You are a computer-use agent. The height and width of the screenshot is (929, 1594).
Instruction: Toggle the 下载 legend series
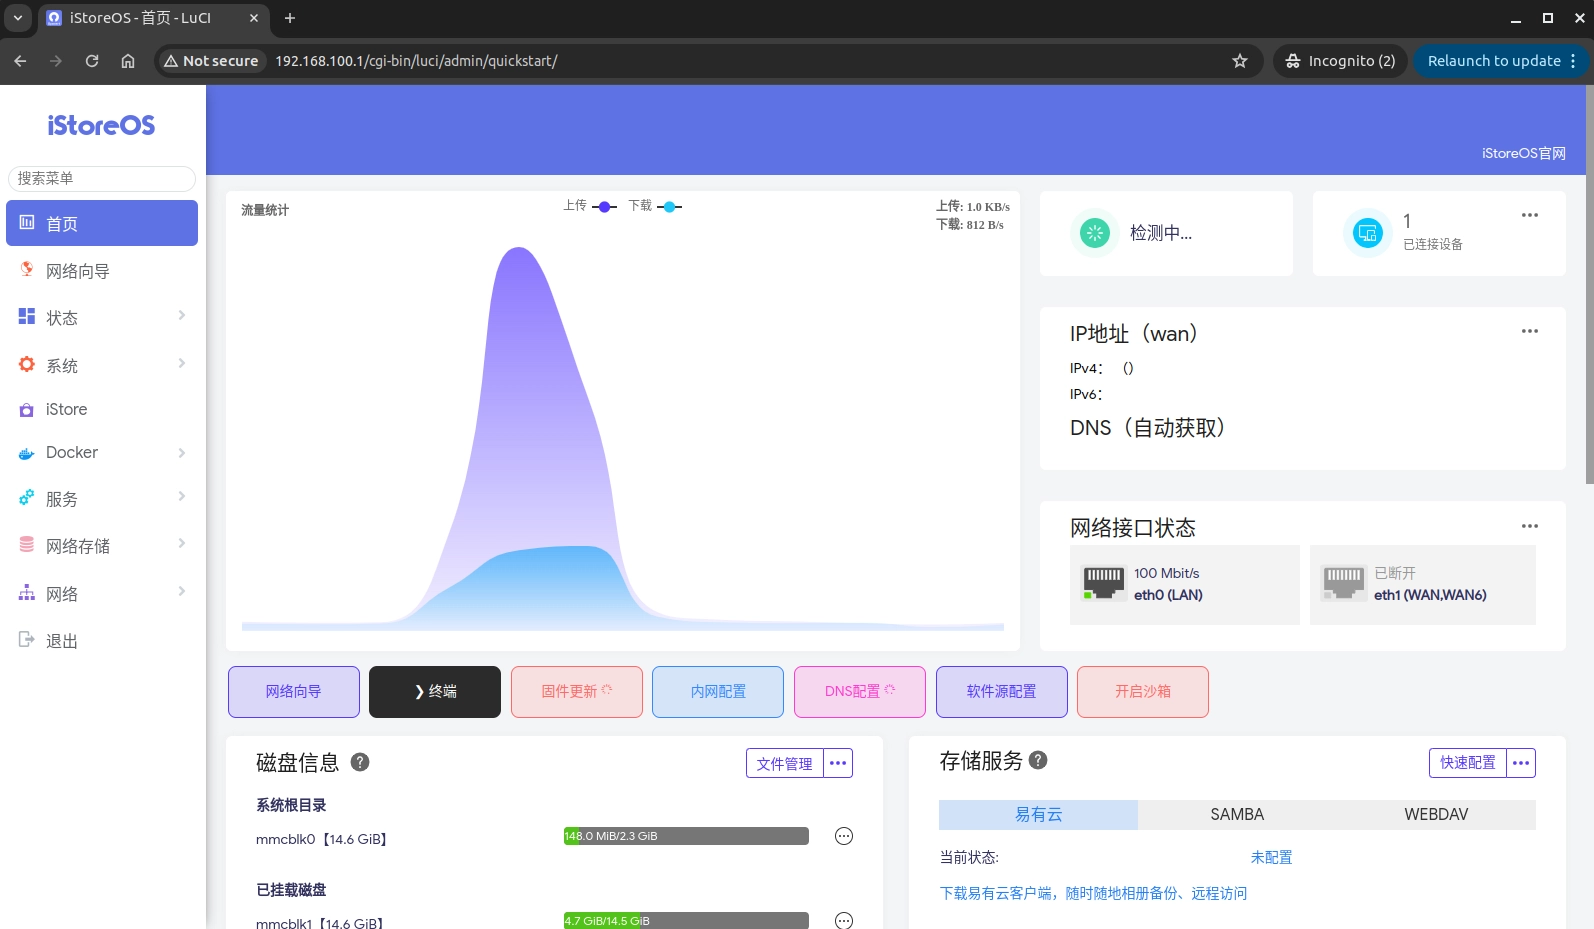(x=655, y=206)
